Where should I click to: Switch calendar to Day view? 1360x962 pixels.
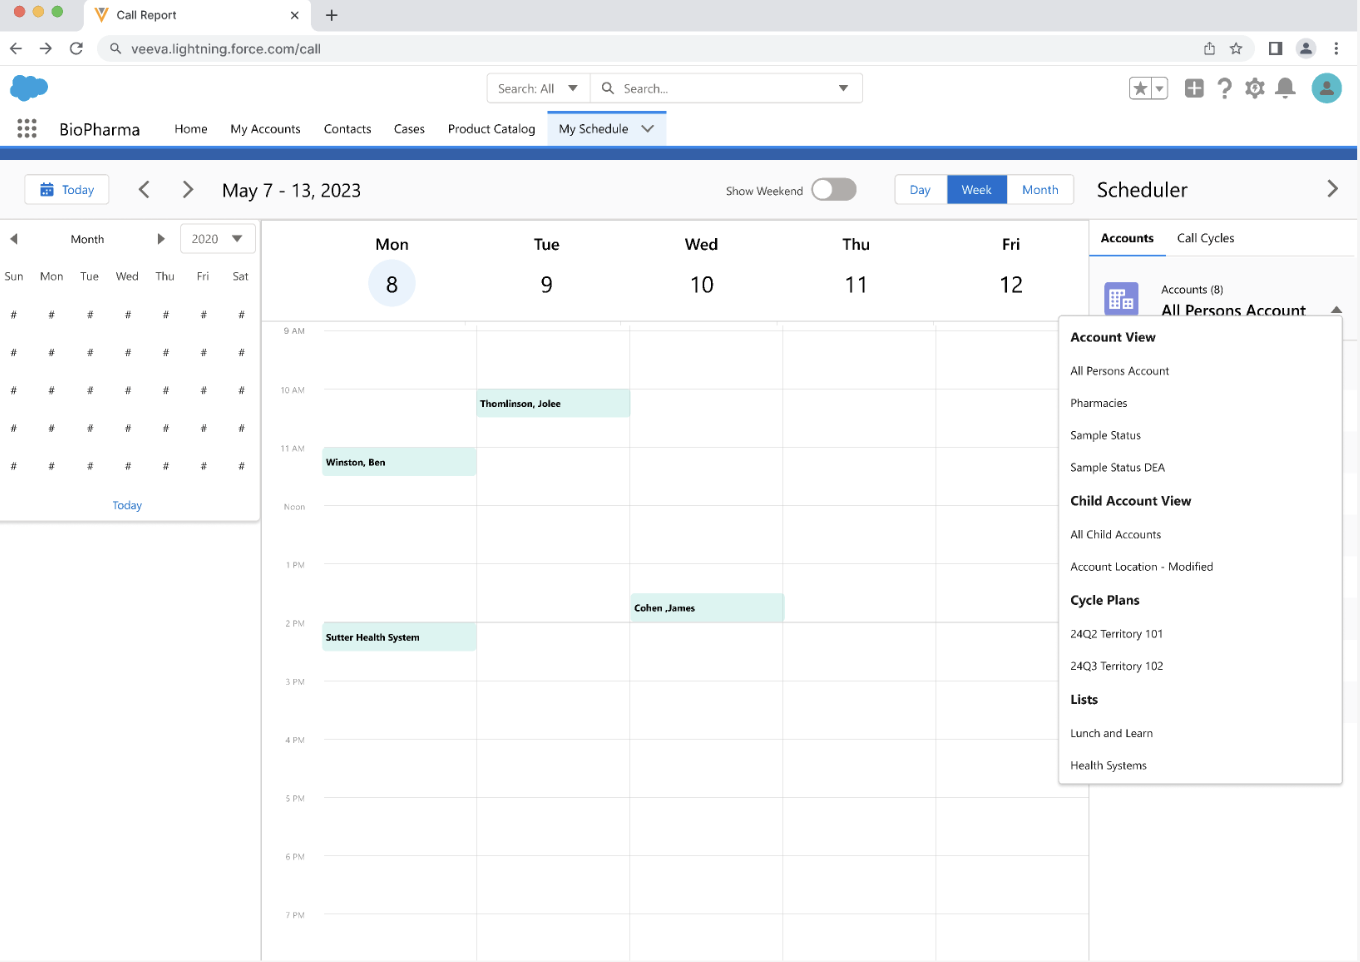click(x=920, y=190)
